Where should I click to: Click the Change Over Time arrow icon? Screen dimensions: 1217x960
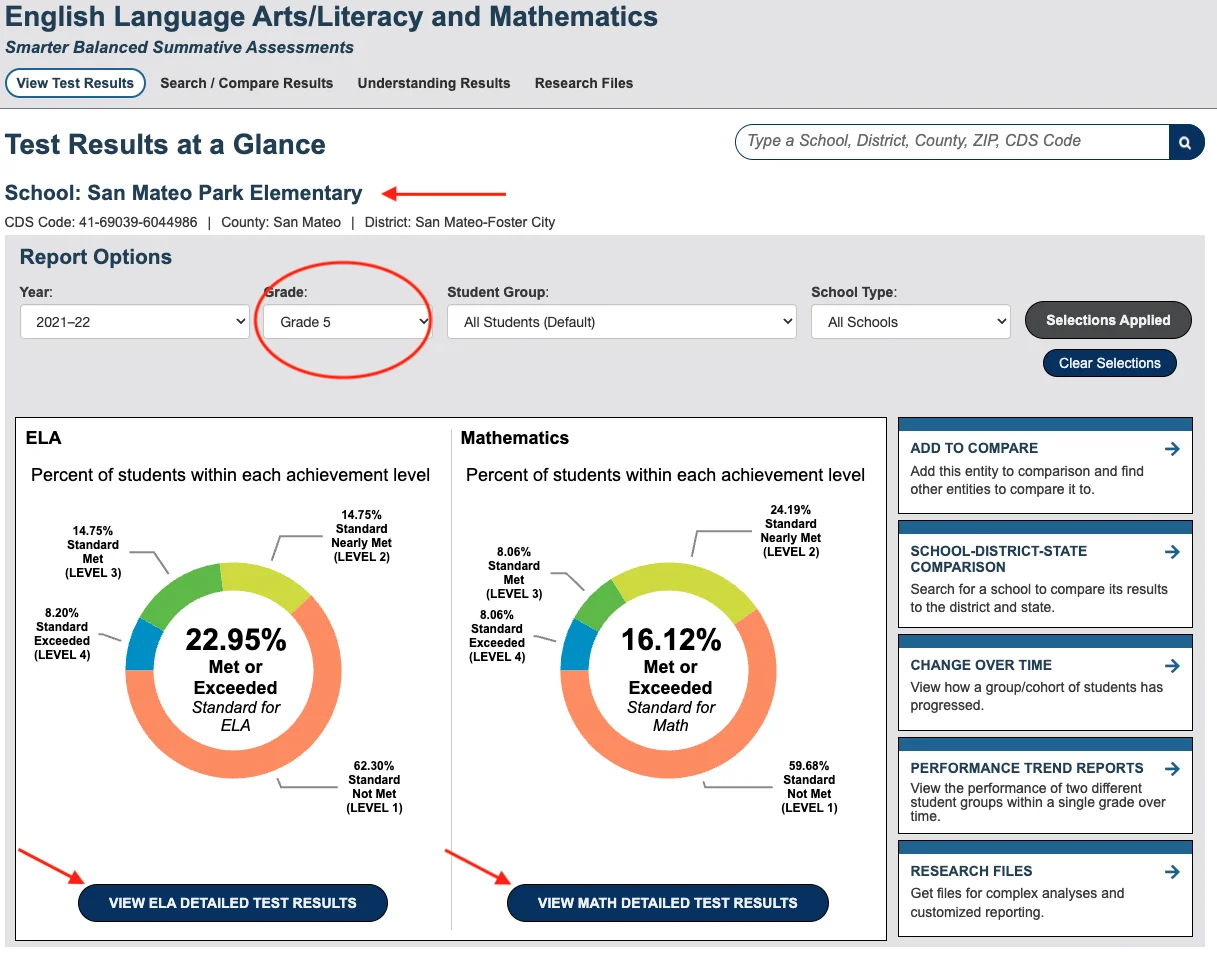click(1172, 666)
